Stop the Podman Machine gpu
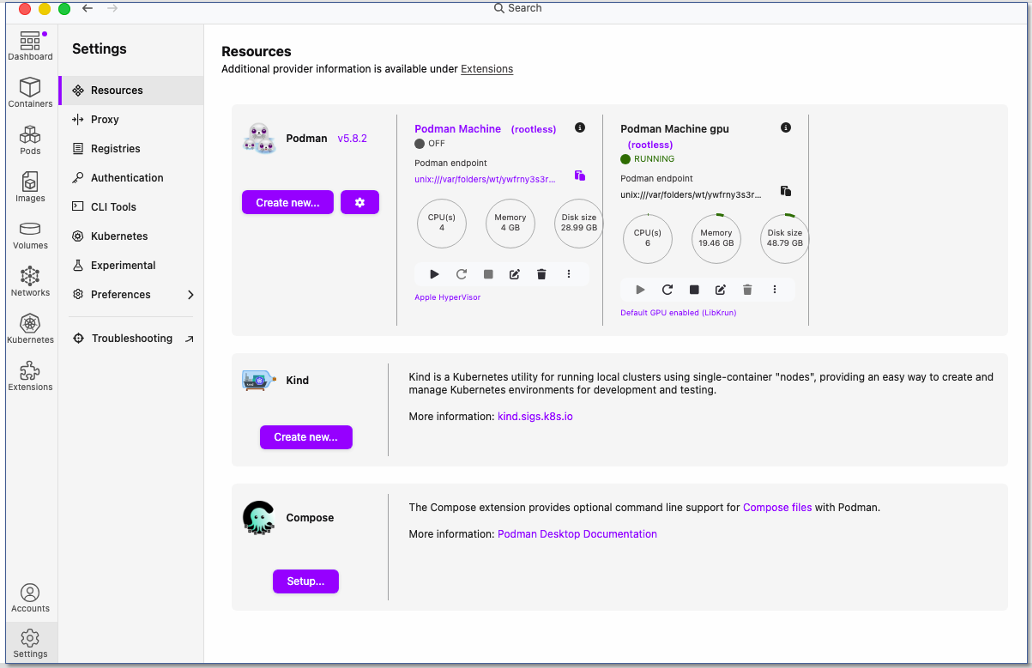1032x668 pixels. pos(694,290)
